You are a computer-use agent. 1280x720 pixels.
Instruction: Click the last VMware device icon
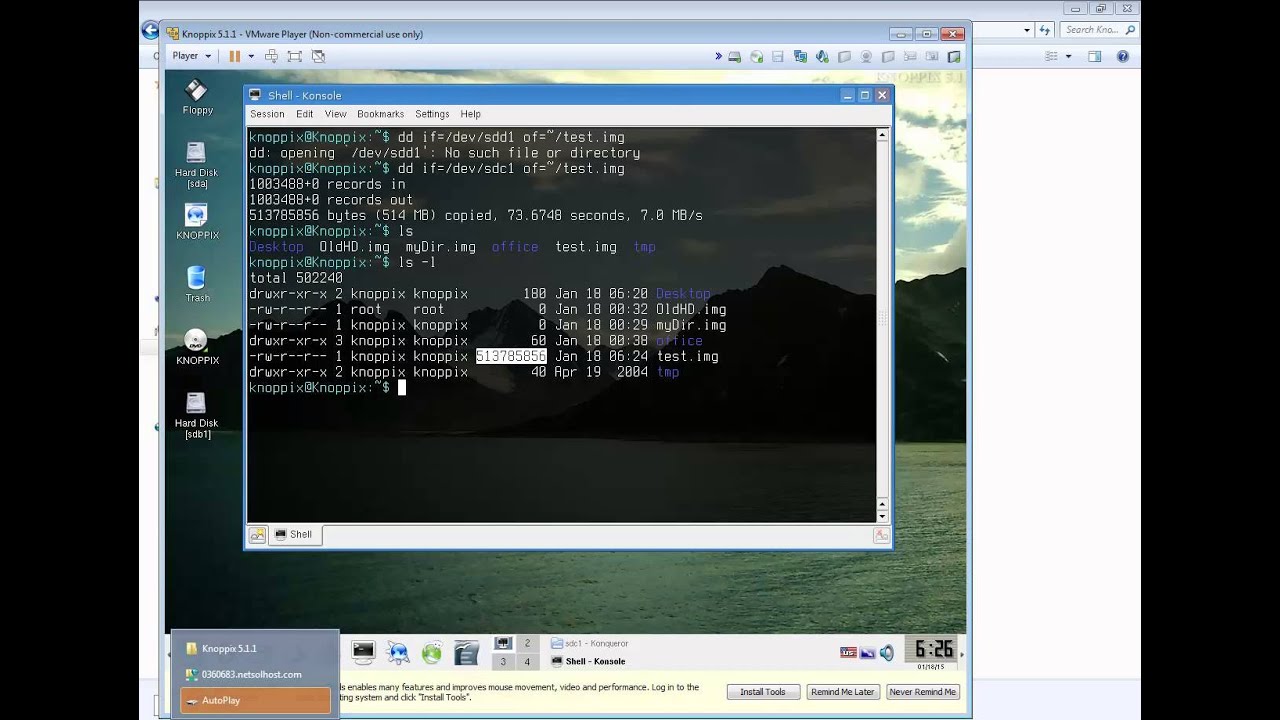coord(954,57)
